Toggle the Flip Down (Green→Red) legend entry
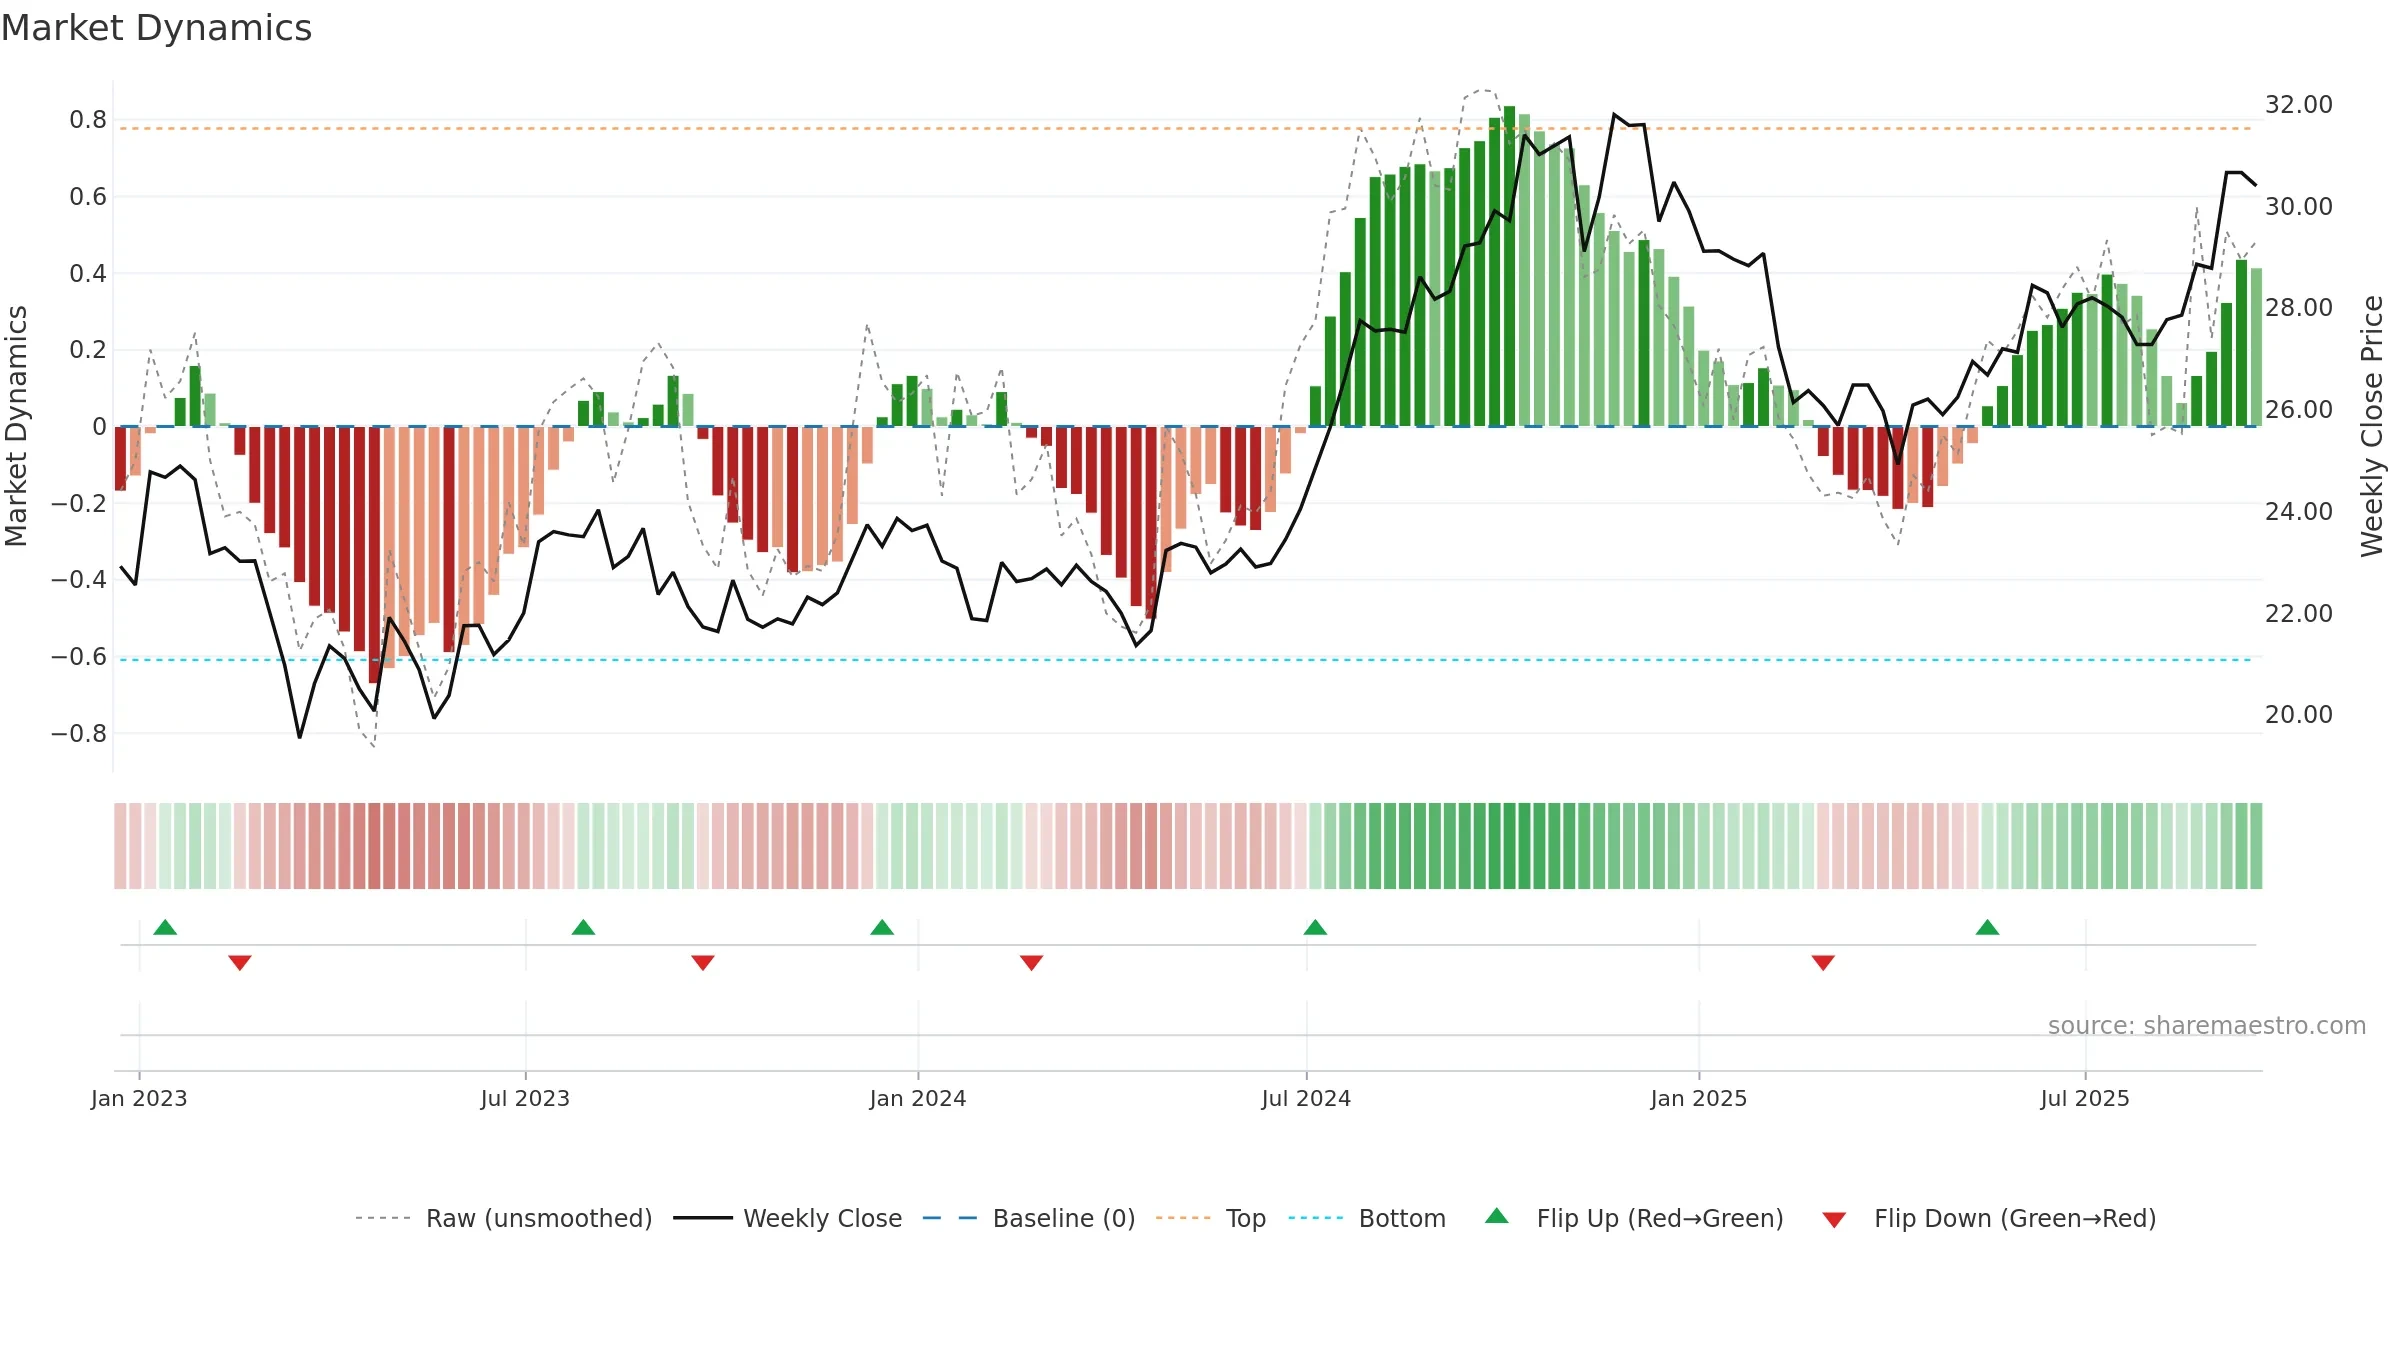 (x=1989, y=1218)
